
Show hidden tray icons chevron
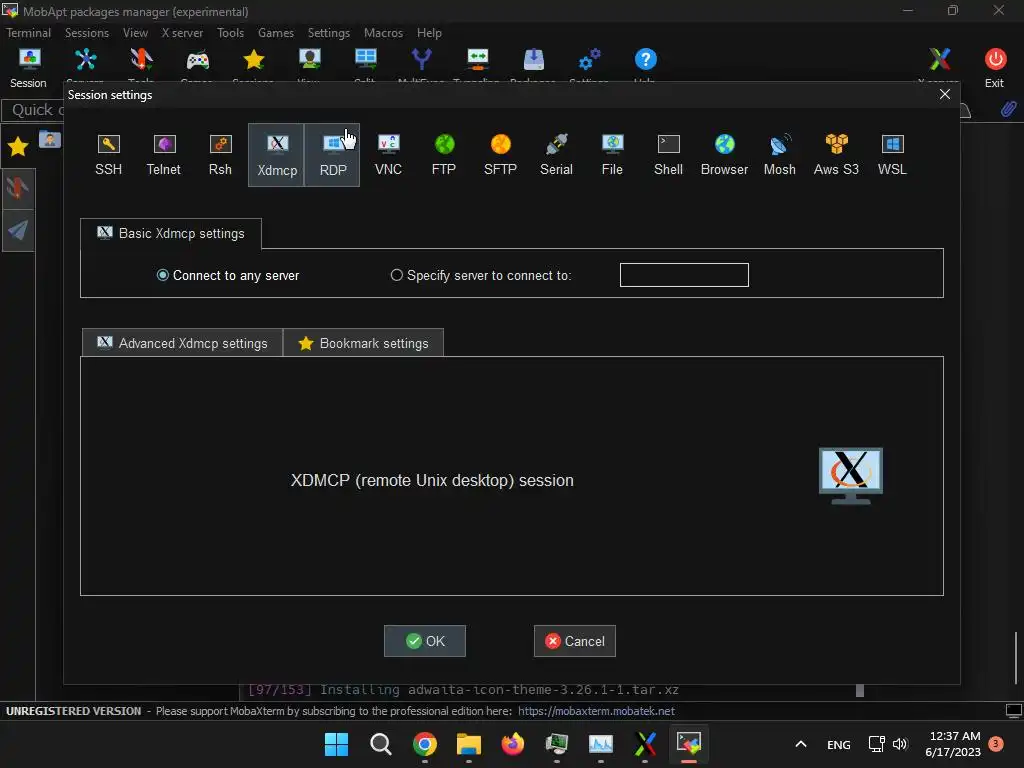(801, 744)
